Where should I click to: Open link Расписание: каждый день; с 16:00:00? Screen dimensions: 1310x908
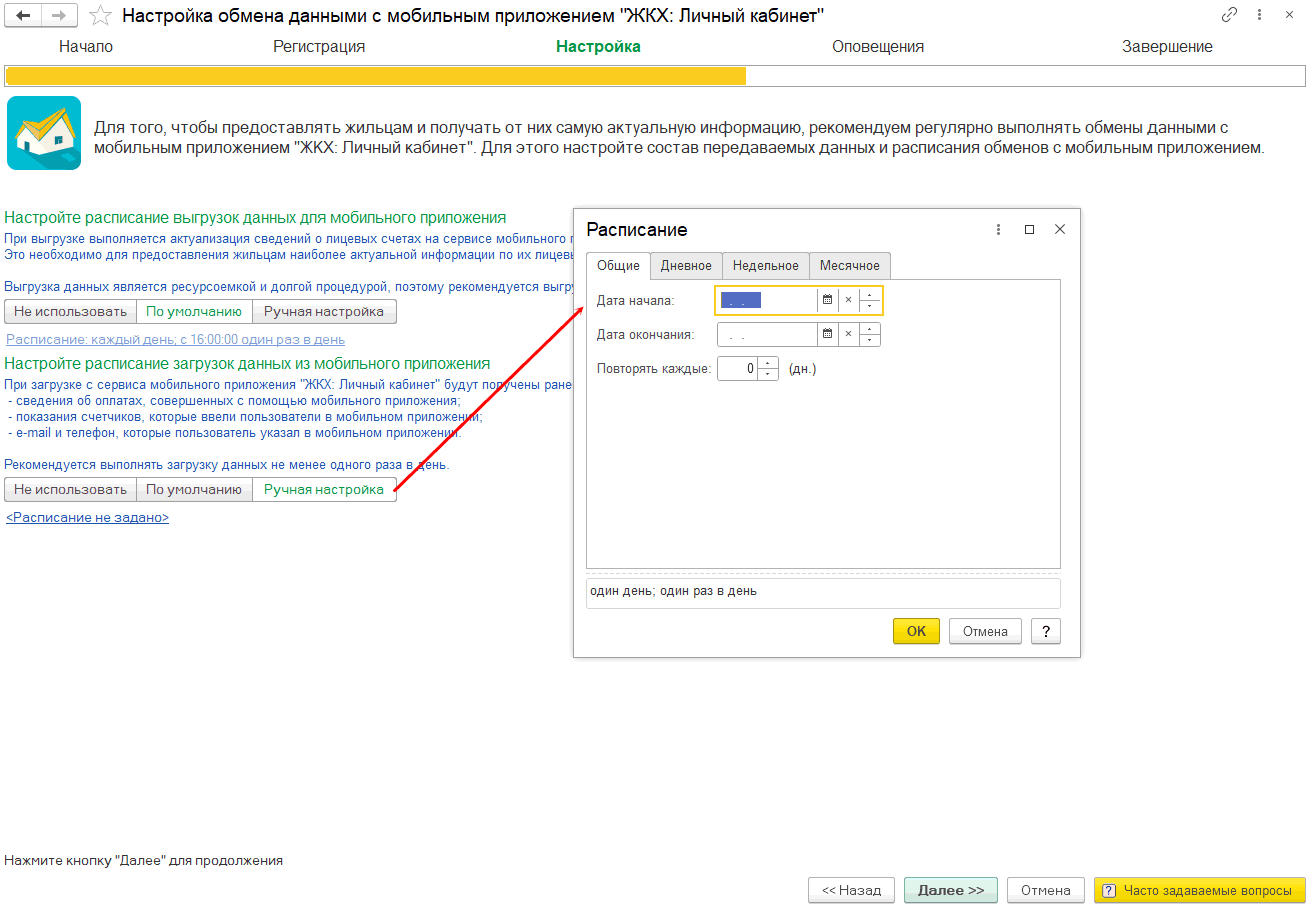point(175,340)
